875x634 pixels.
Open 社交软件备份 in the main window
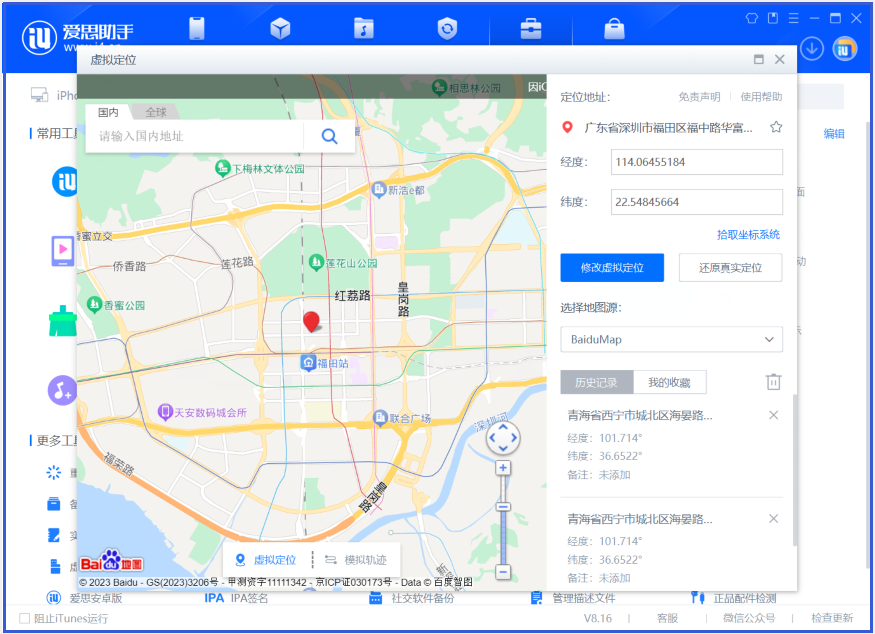pos(412,598)
